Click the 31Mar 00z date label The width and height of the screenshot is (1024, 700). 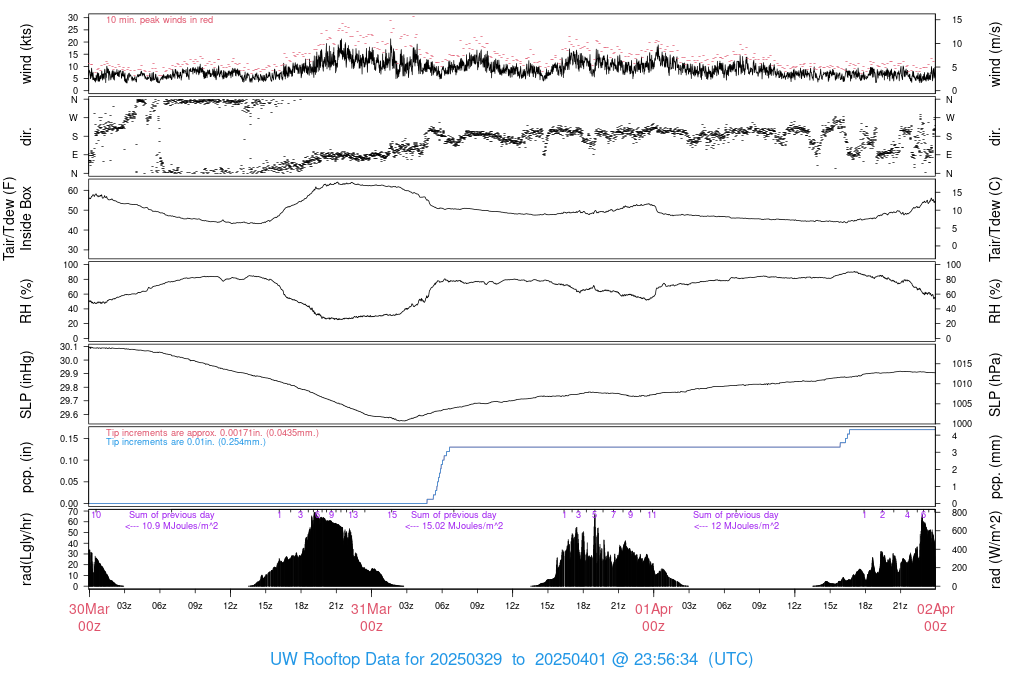[x=371, y=617]
